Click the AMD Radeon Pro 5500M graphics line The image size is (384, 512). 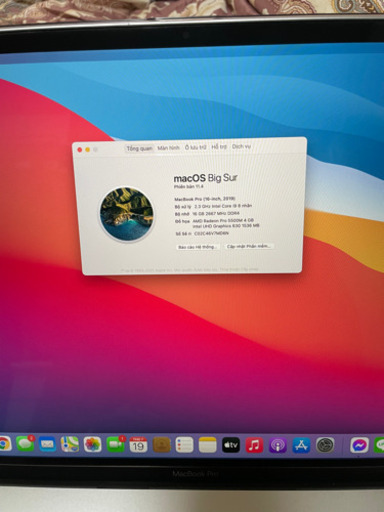coord(223,221)
